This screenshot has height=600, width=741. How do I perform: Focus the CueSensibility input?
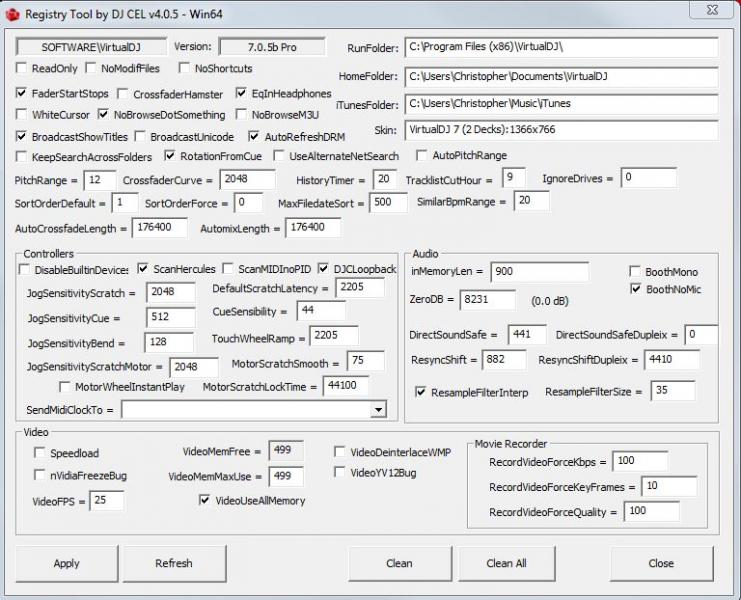coord(321,310)
